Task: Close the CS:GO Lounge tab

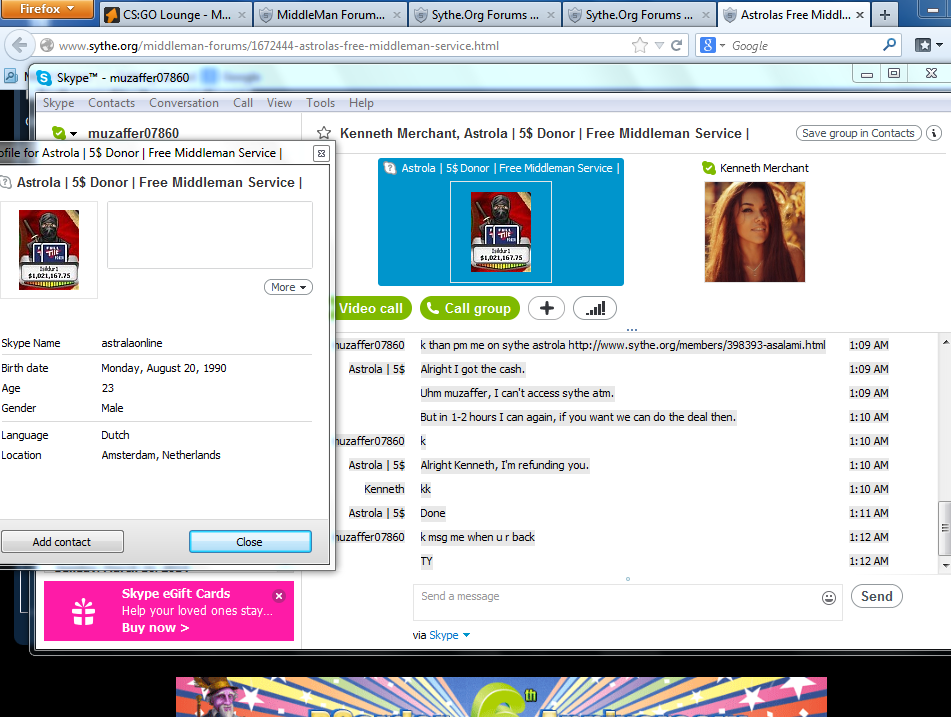Action: pos(241,15)
